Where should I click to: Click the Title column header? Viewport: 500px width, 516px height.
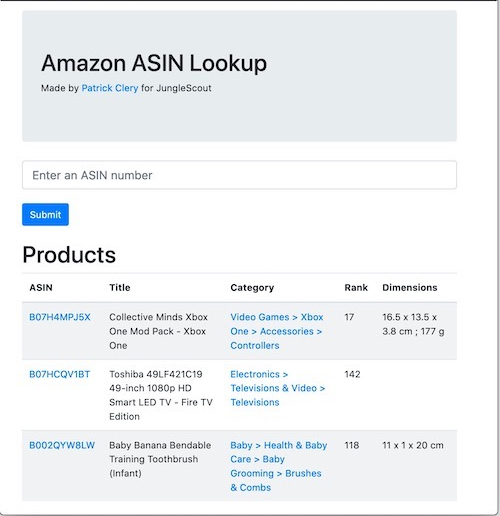[120, 288]
